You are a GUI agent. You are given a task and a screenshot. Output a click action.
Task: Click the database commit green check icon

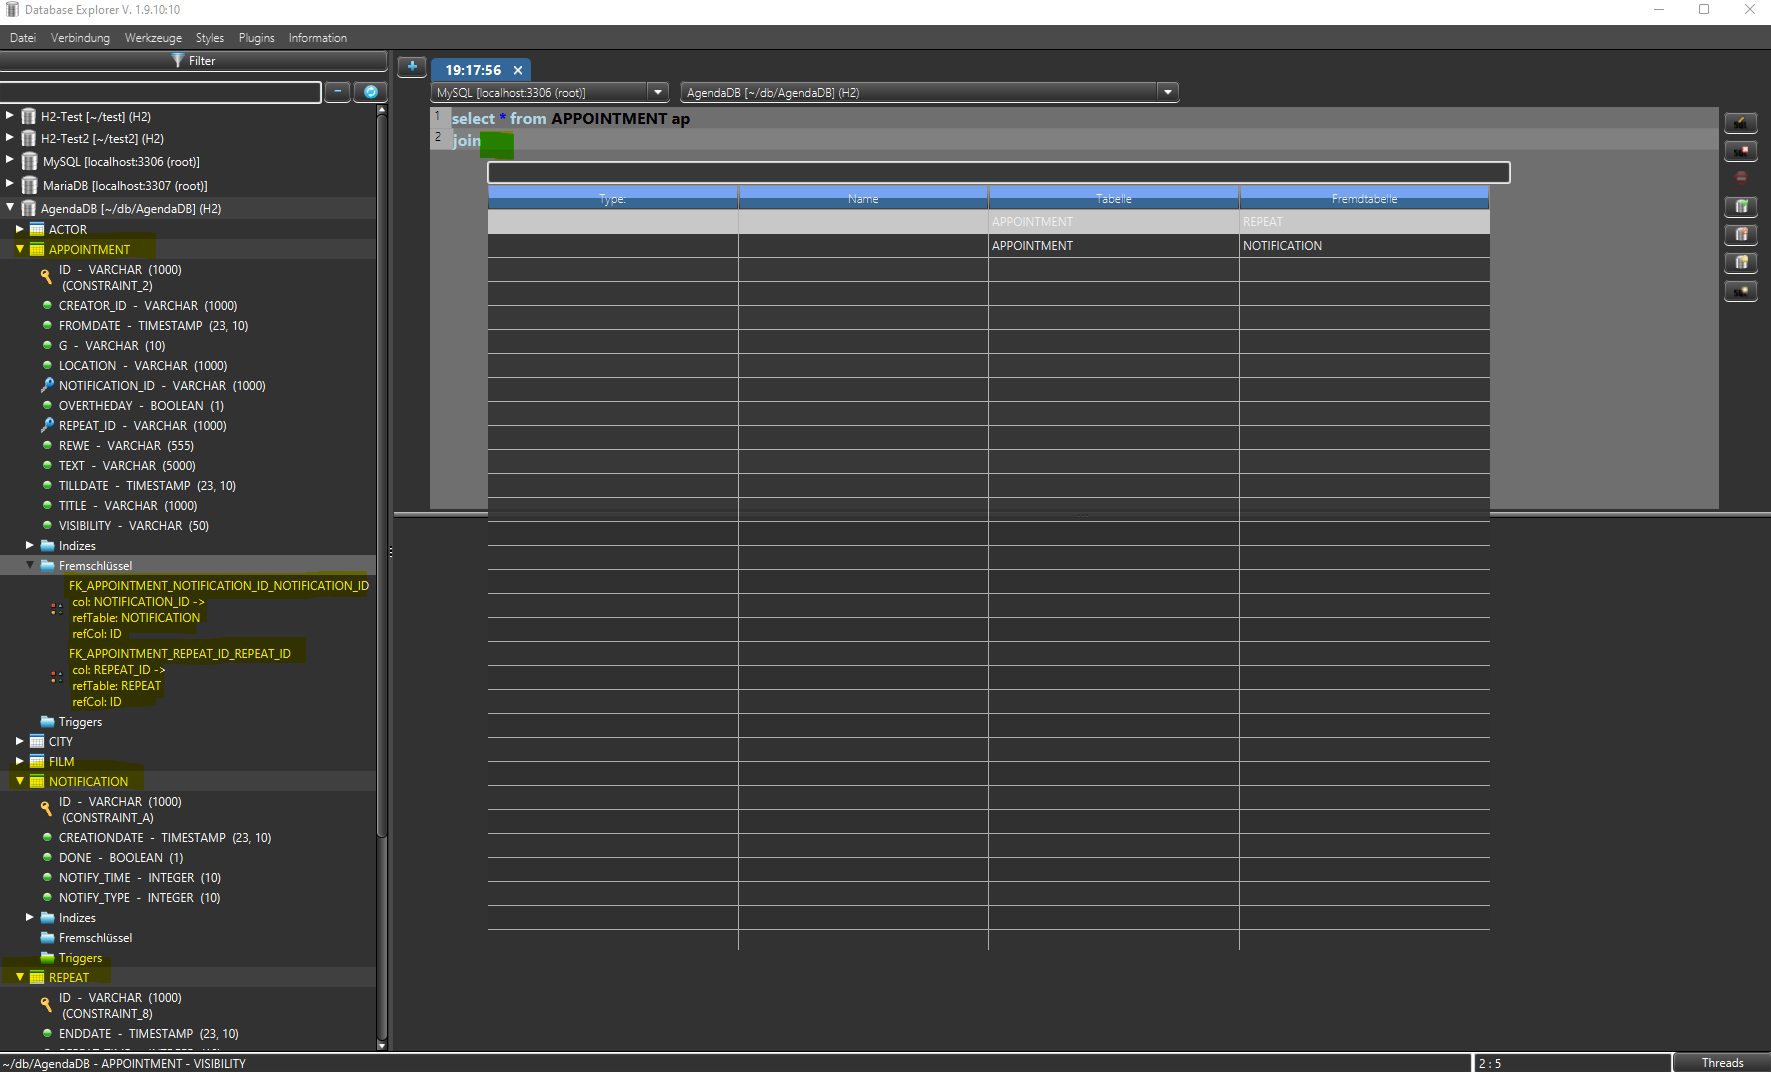click(1741, 206)
